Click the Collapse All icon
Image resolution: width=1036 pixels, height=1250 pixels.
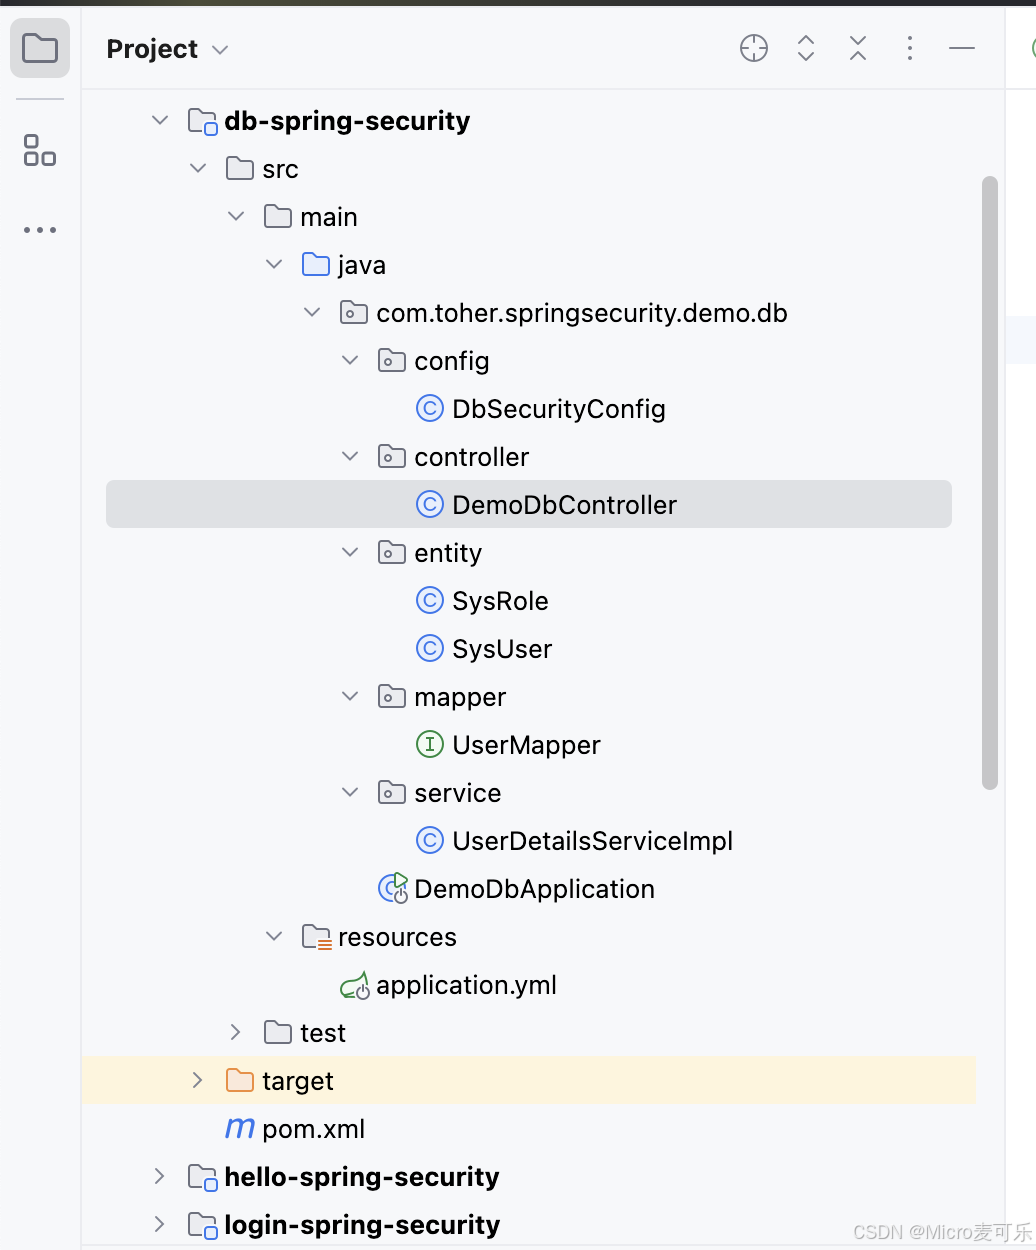coord(858,48)
